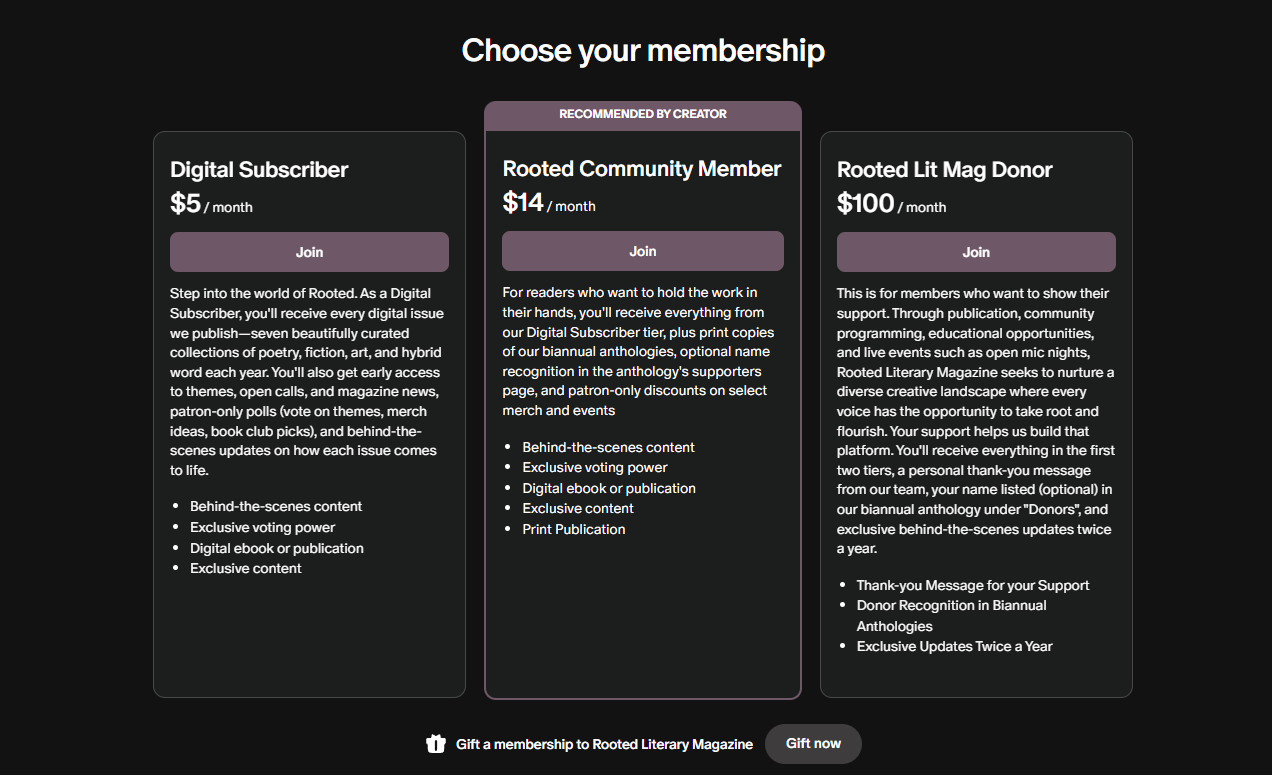This screenshot has height=775, width=1272.
Task: Click Thank-you Message for your Support benefit
Action: pyautogui.click(x=972, y=585)
